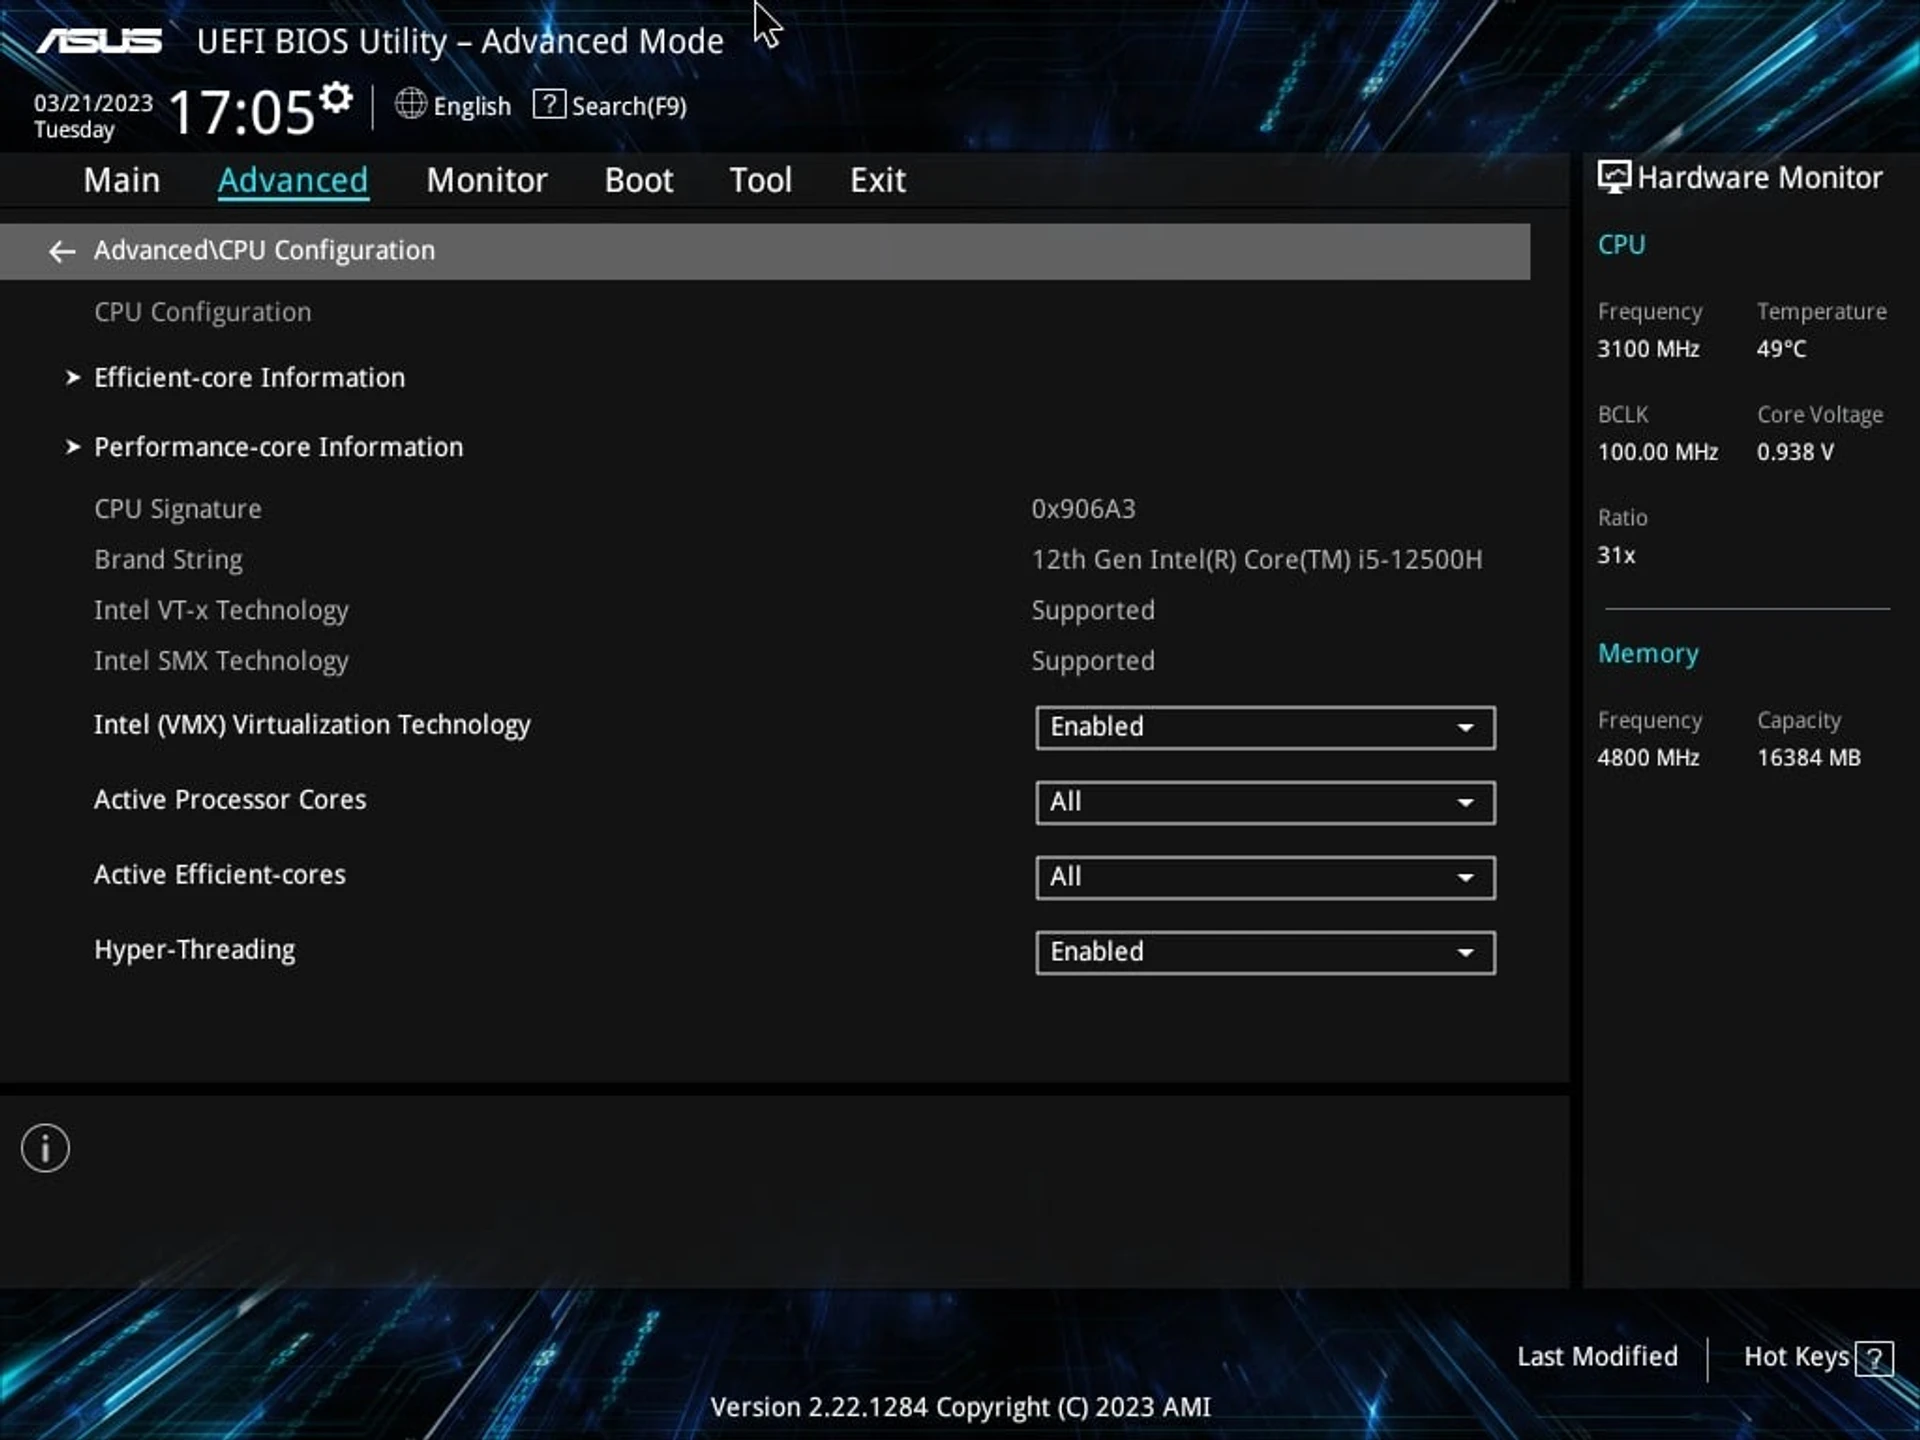Click the Memory section heading
The image size is (1920, 1440).
(x=1648, y=653)
